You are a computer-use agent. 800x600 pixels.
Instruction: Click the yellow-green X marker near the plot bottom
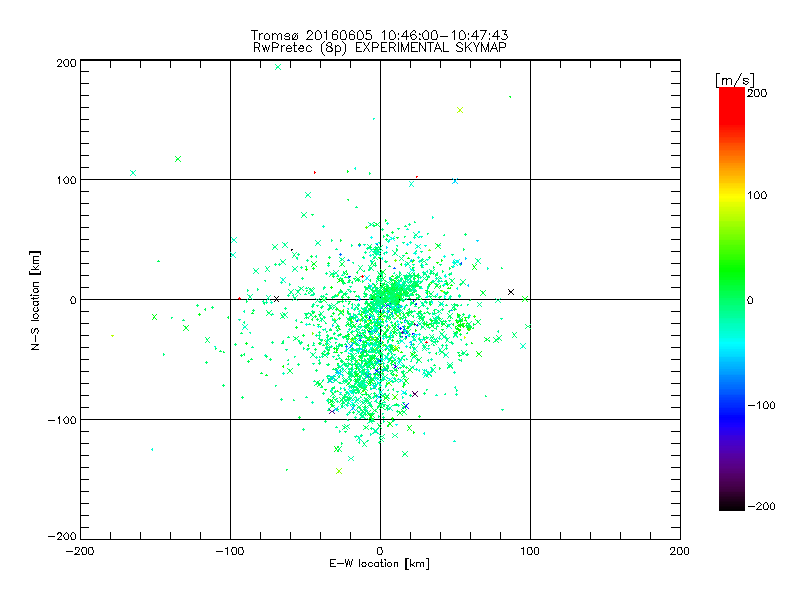pos(339,471)
